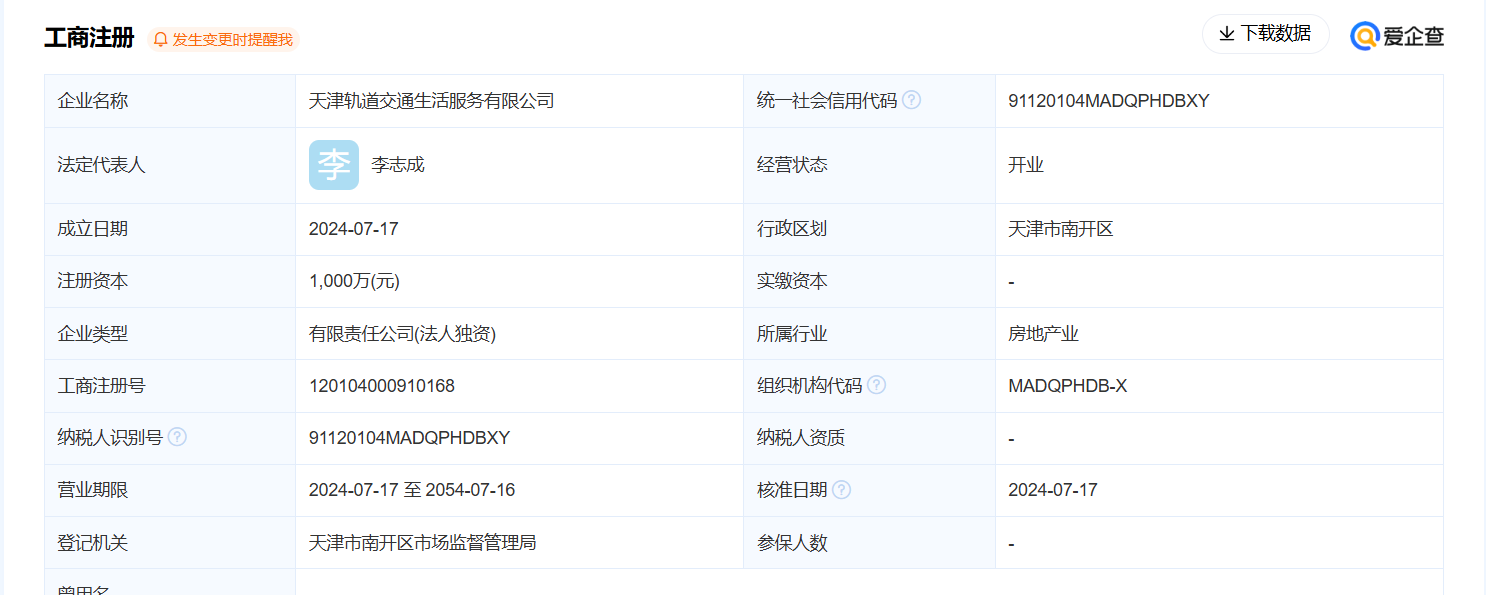The image size is (1486, 595).
Task: Click the help icon next to 核准日期
Action: point(843,489)
